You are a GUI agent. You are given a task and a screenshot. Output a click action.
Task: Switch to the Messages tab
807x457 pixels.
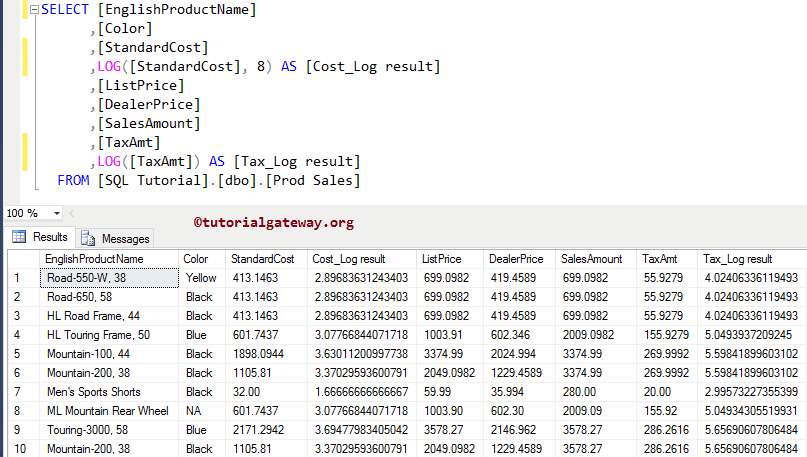(115, 238)
